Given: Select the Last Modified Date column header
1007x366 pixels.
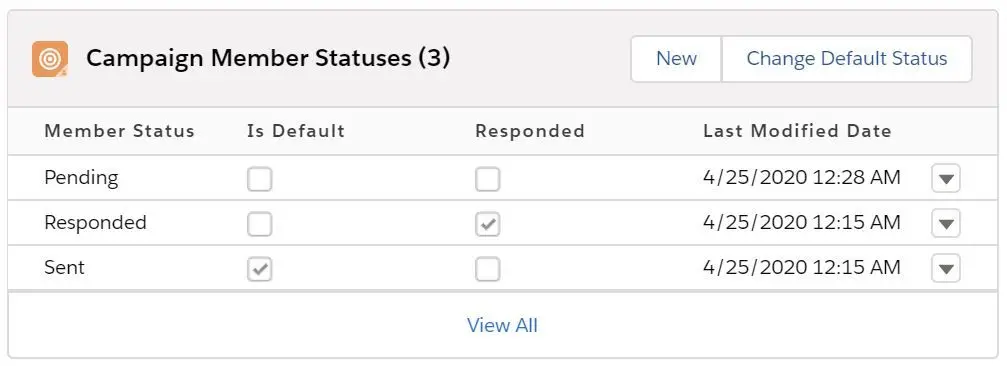Looking at the screenshot, I should pyautogui.click(x=797, y=131).
